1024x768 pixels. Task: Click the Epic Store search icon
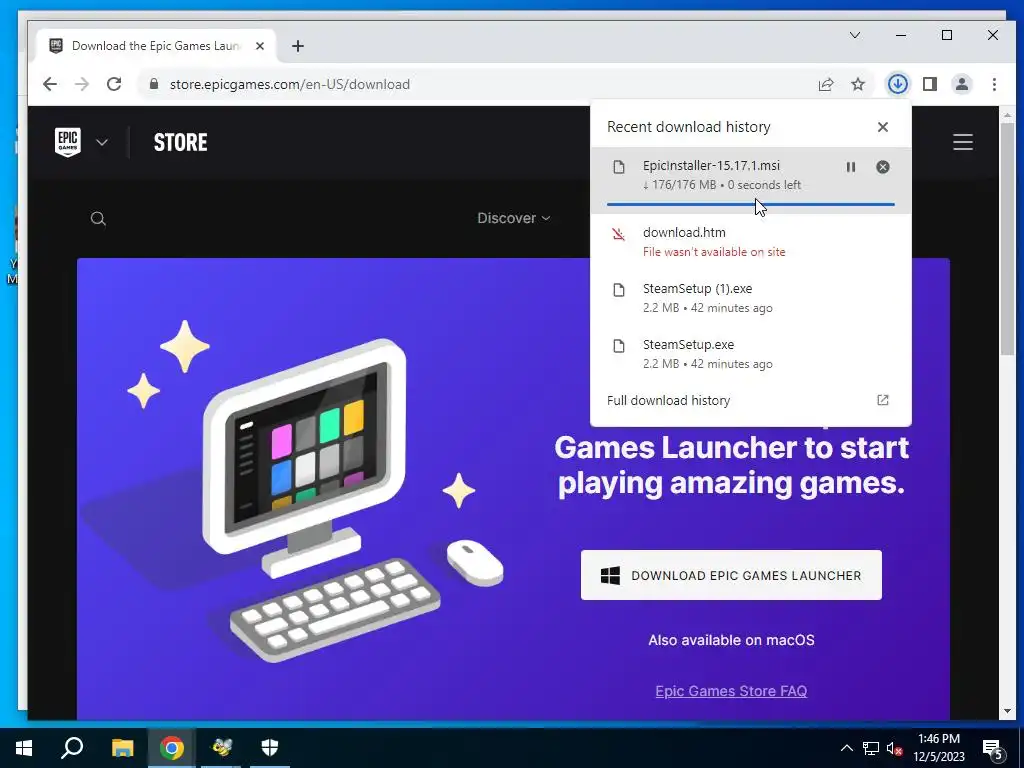(98, 219)
